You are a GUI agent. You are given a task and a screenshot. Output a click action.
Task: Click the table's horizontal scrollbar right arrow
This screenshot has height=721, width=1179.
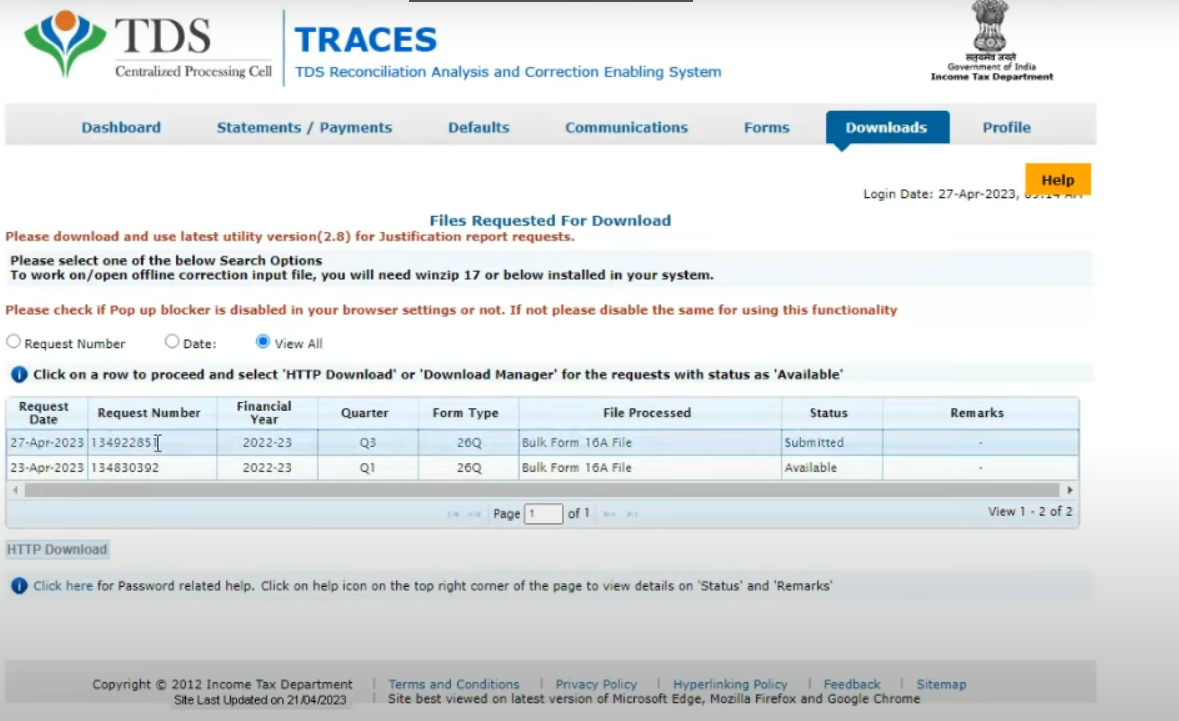click(x=1070, y=491)
